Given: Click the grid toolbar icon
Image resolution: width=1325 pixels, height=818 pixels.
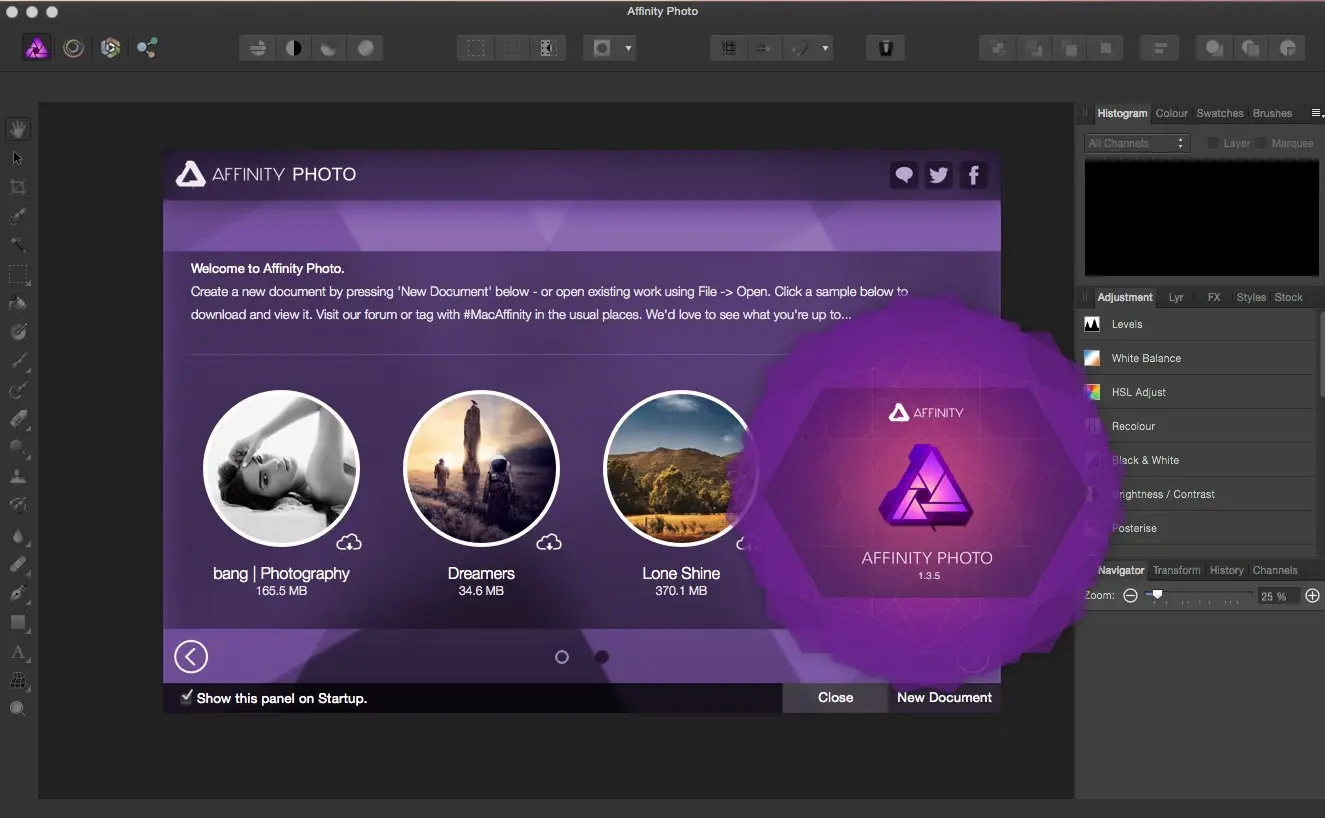Looking at the screenshot, I should point(729,47).
